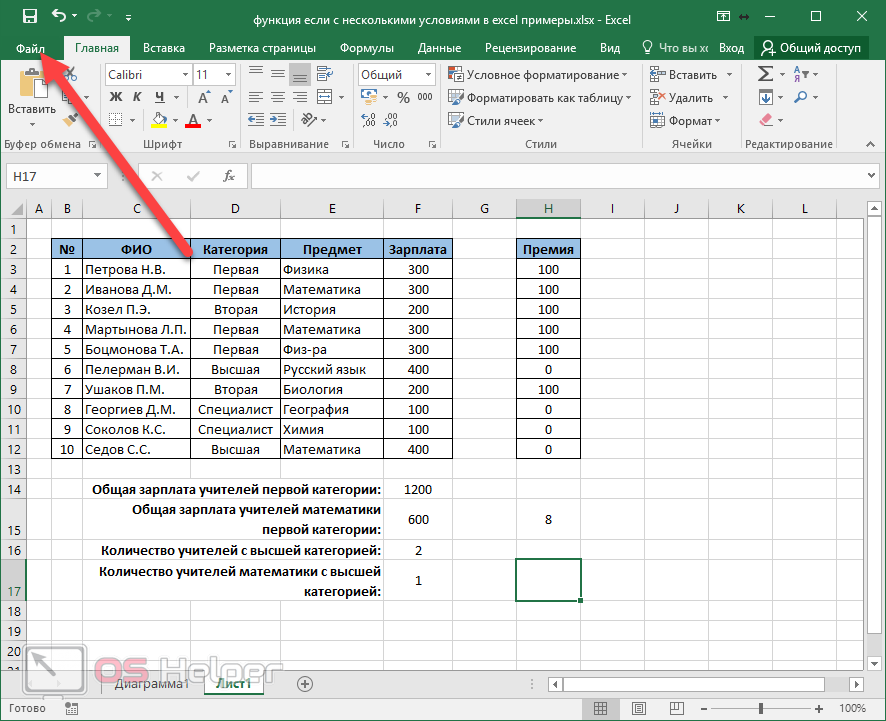This screenshot has width=886, height=721.
Task: Switch to the Диаграмма1 sheet tab
Action: click(150, 684)
